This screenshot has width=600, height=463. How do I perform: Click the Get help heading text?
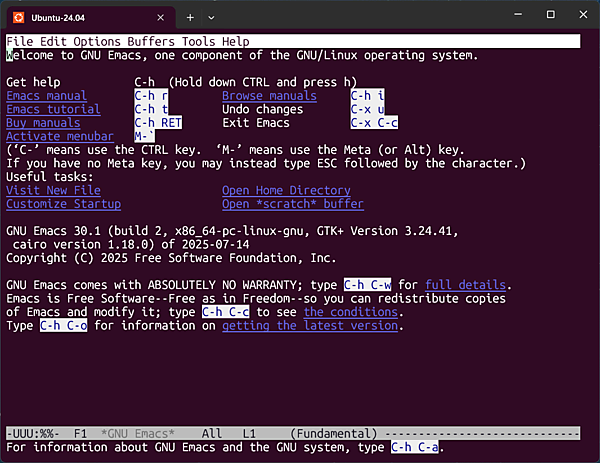(x=33, y=82)
